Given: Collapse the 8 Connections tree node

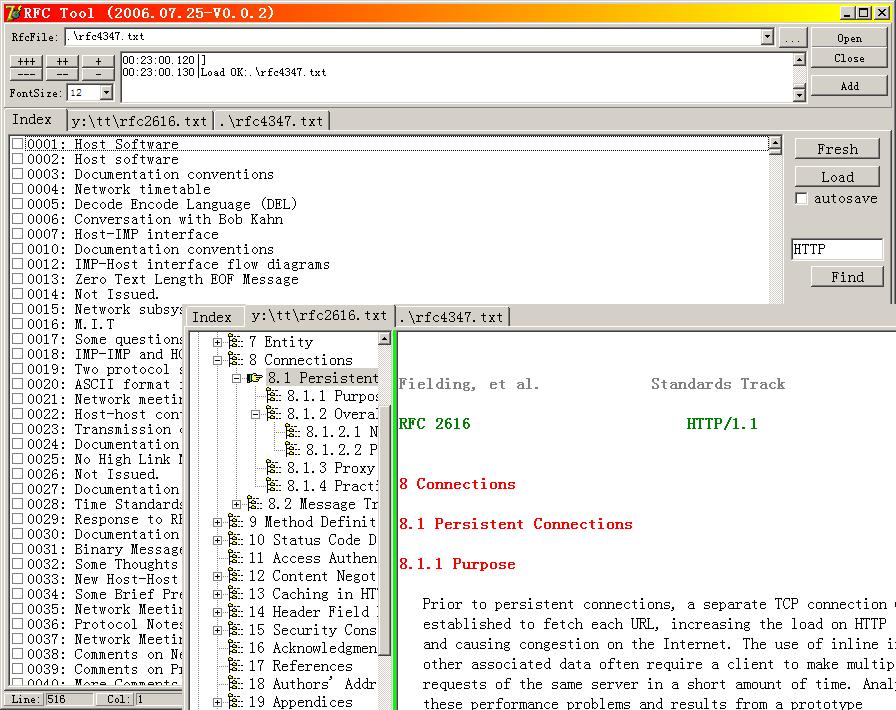Looking at the screenshot, I should click(x=217, y=360).
